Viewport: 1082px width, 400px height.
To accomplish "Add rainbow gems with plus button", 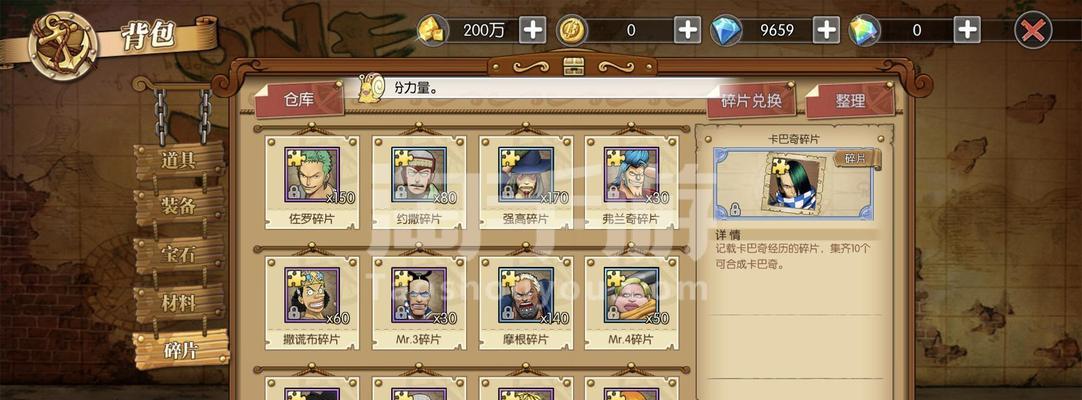I will coord(967,30).
